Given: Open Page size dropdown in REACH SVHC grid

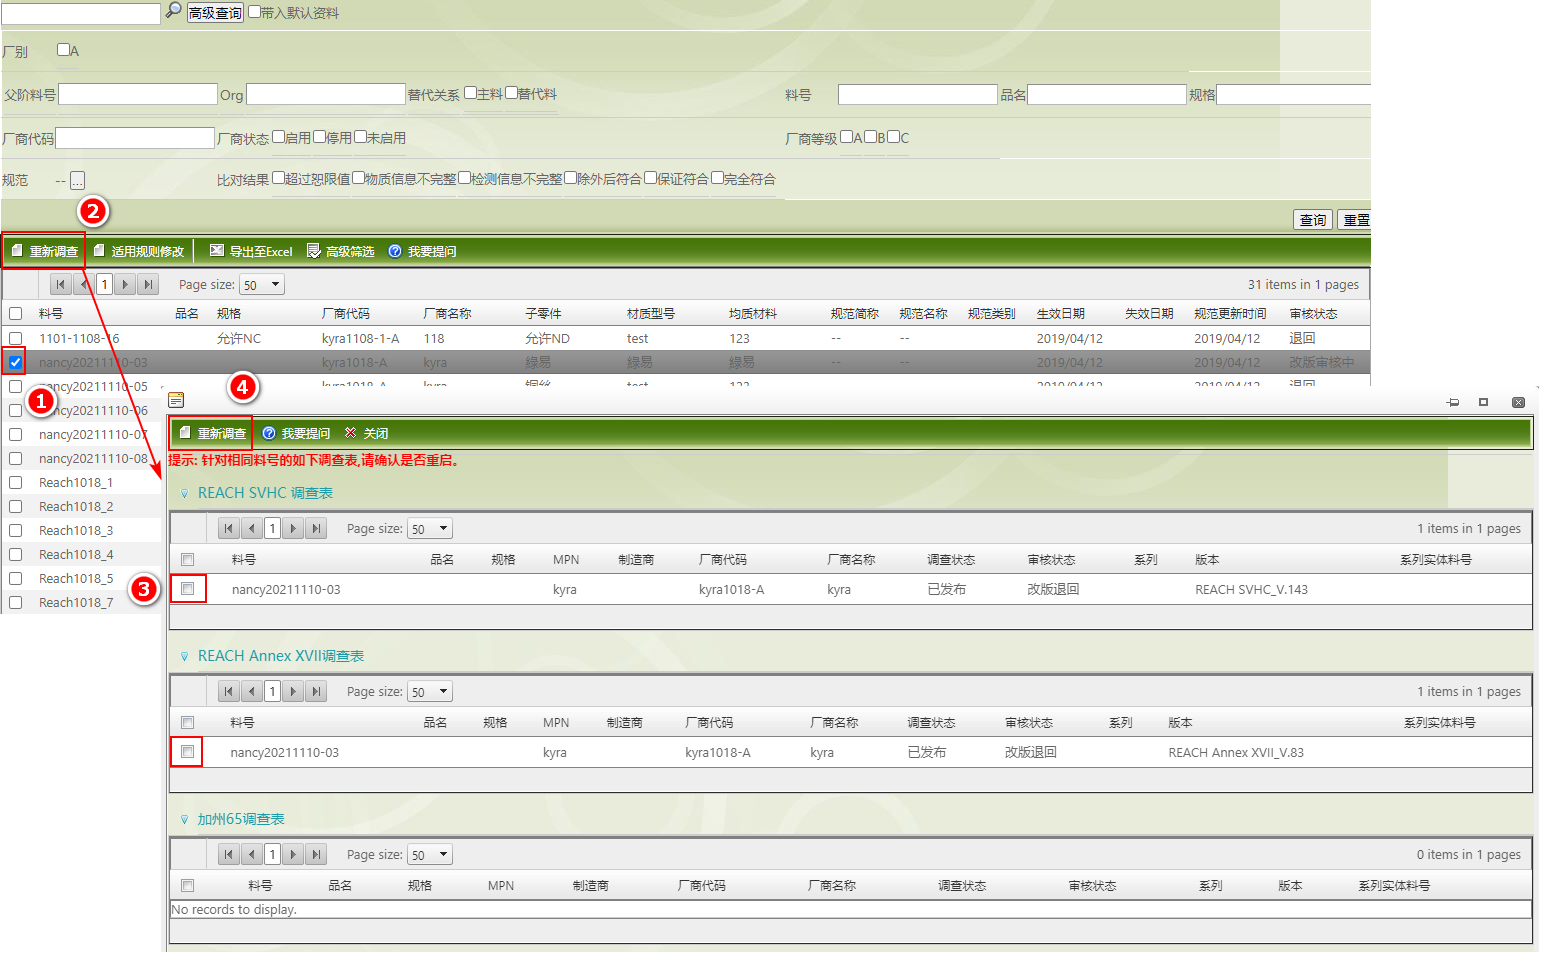Looking at the screenshot, I should pos(430,529).
